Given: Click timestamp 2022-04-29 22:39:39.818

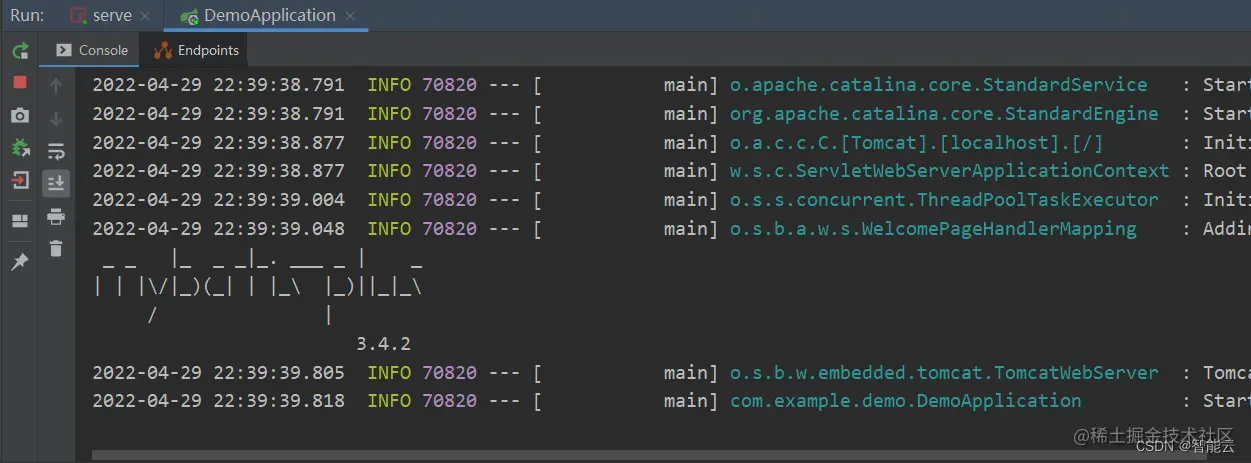Looking at the screenshot, I should 218,401.
